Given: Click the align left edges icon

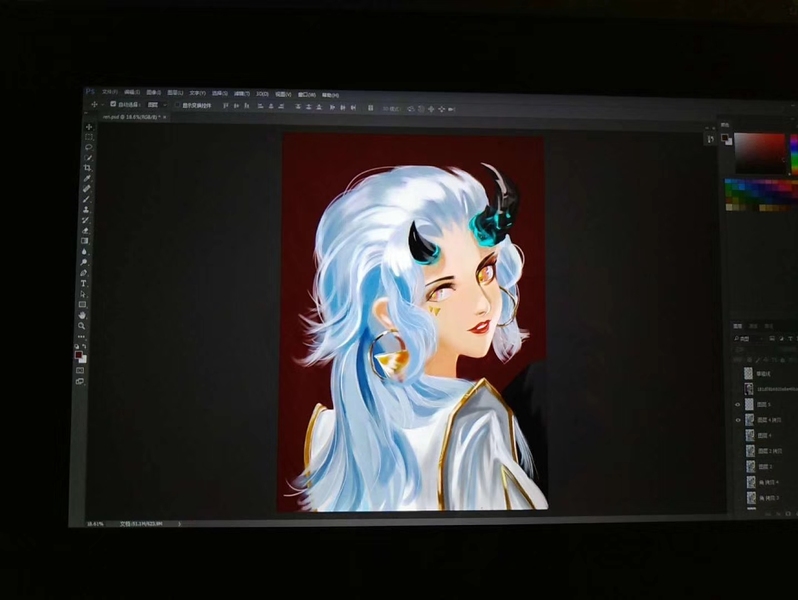Looking at the screenshot, I should point(261,106).
